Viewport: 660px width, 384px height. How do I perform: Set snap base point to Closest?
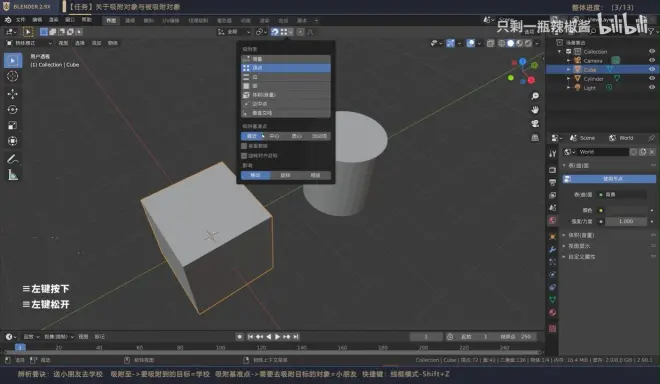pos(252,136)
